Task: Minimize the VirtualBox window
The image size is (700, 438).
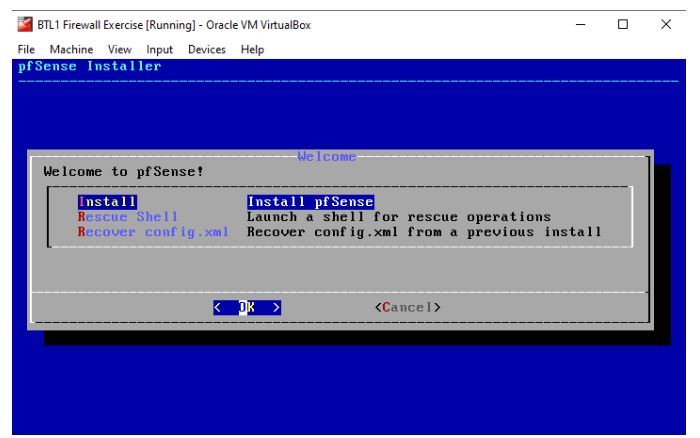Action: 580,25
